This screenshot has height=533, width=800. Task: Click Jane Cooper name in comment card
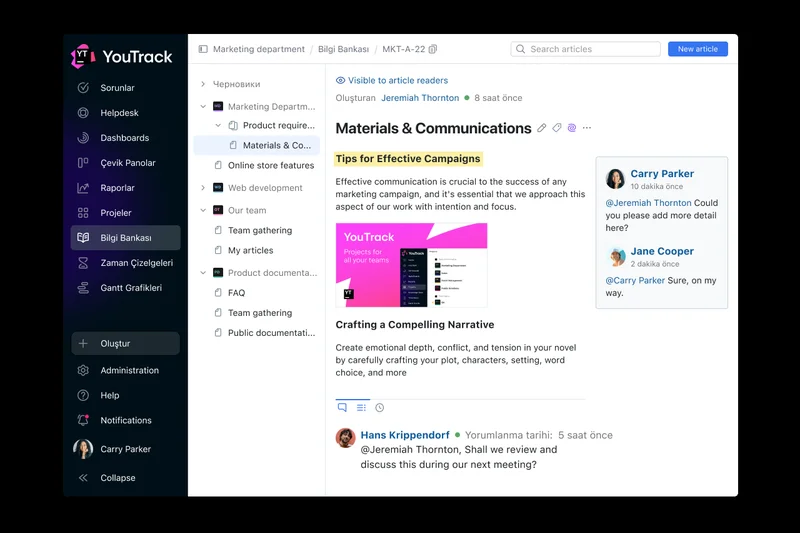point(662,251)
